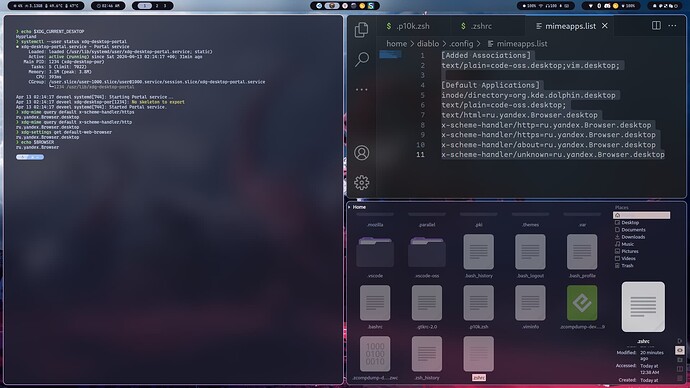Select the .viminfo file icon

(x=530, y=303)
